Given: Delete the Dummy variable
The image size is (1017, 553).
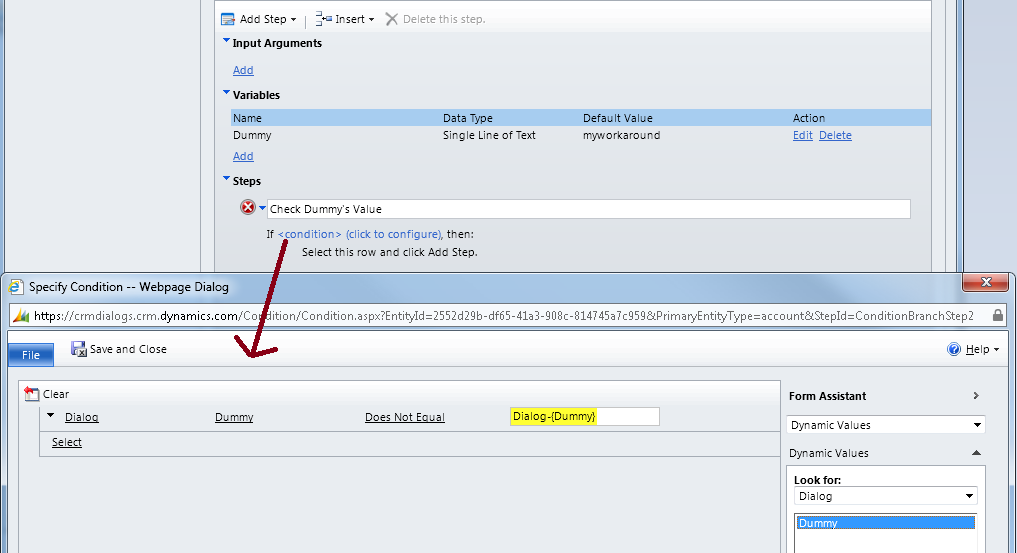Looking at the screenshot, I should [835, 135].
